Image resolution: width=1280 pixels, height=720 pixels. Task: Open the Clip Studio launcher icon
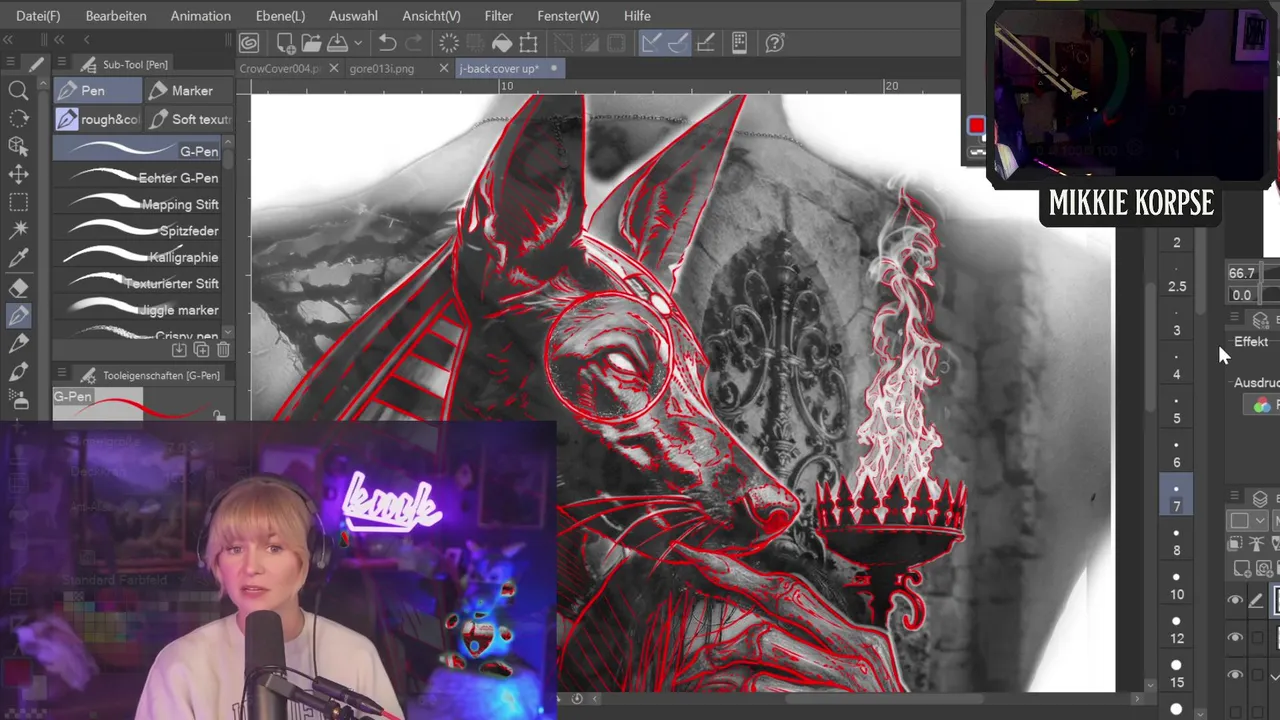point(249,43)
